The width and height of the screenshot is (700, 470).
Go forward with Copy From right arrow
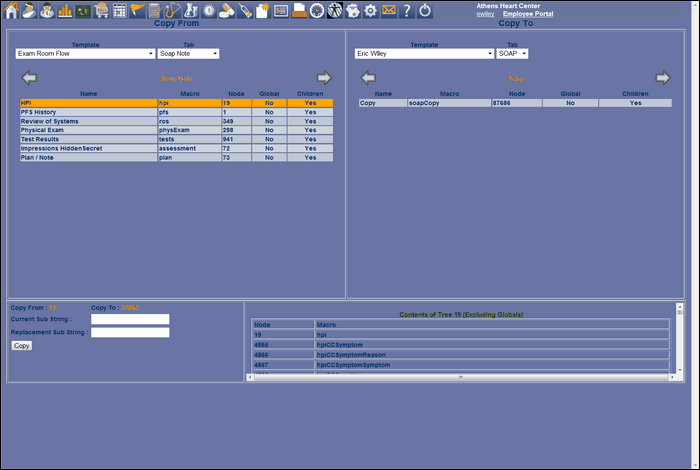point(324,78)
